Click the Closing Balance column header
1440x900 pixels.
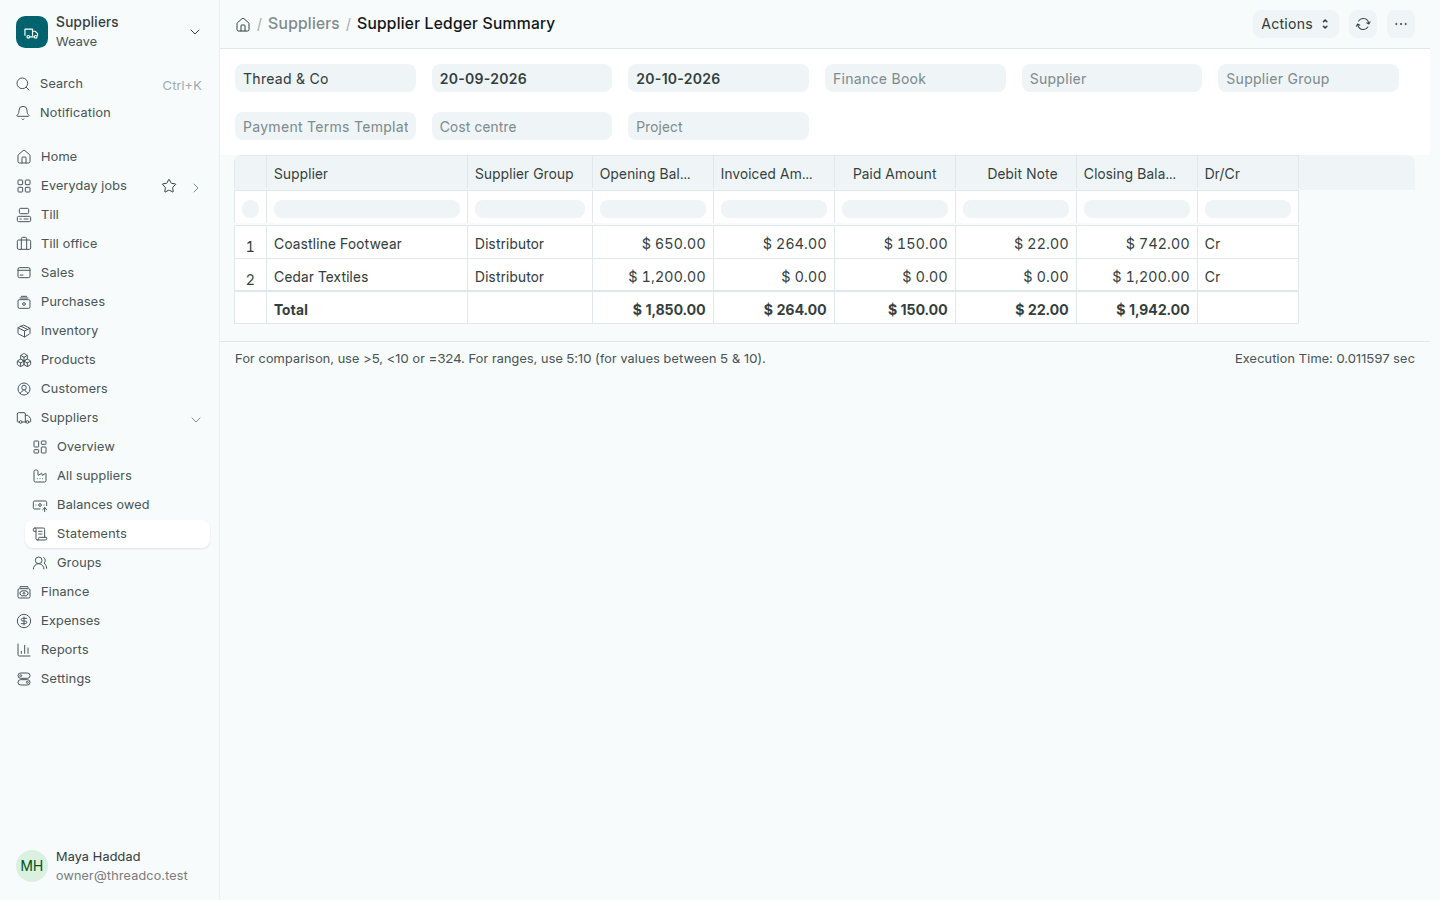coord(1136,174)
